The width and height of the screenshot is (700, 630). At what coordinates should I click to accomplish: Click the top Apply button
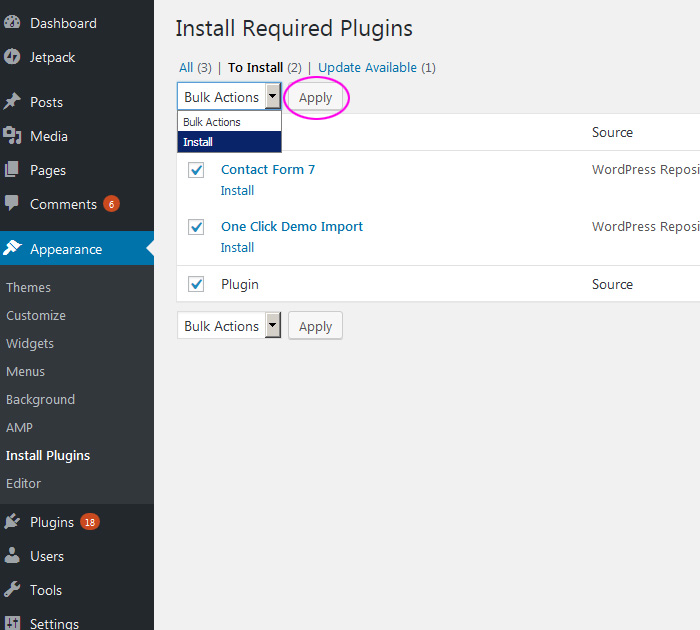(316, 97)
